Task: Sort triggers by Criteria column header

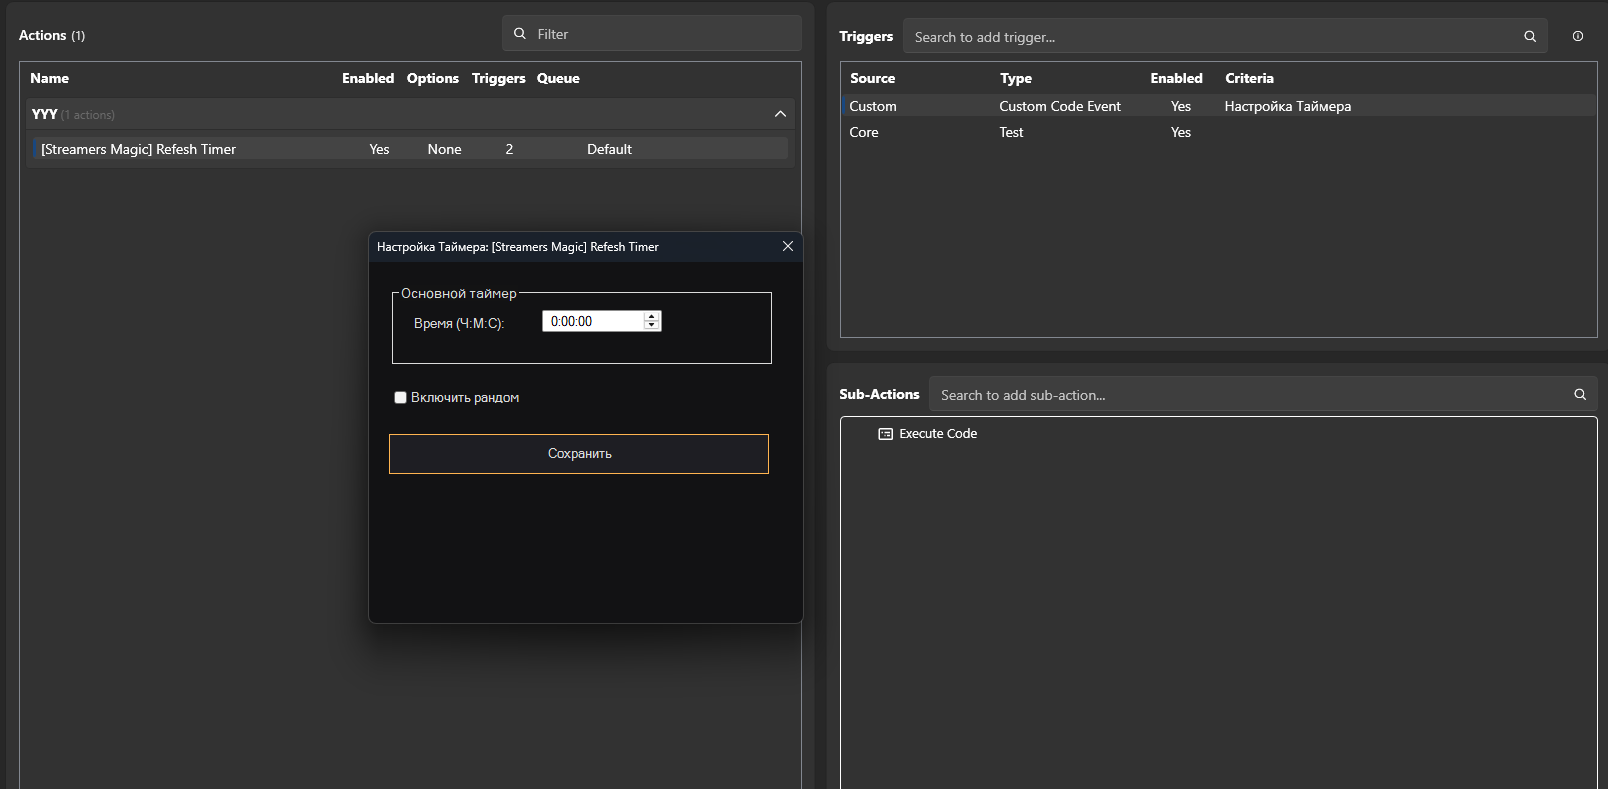Action: pyautogui.click(x=1249, y=78)
